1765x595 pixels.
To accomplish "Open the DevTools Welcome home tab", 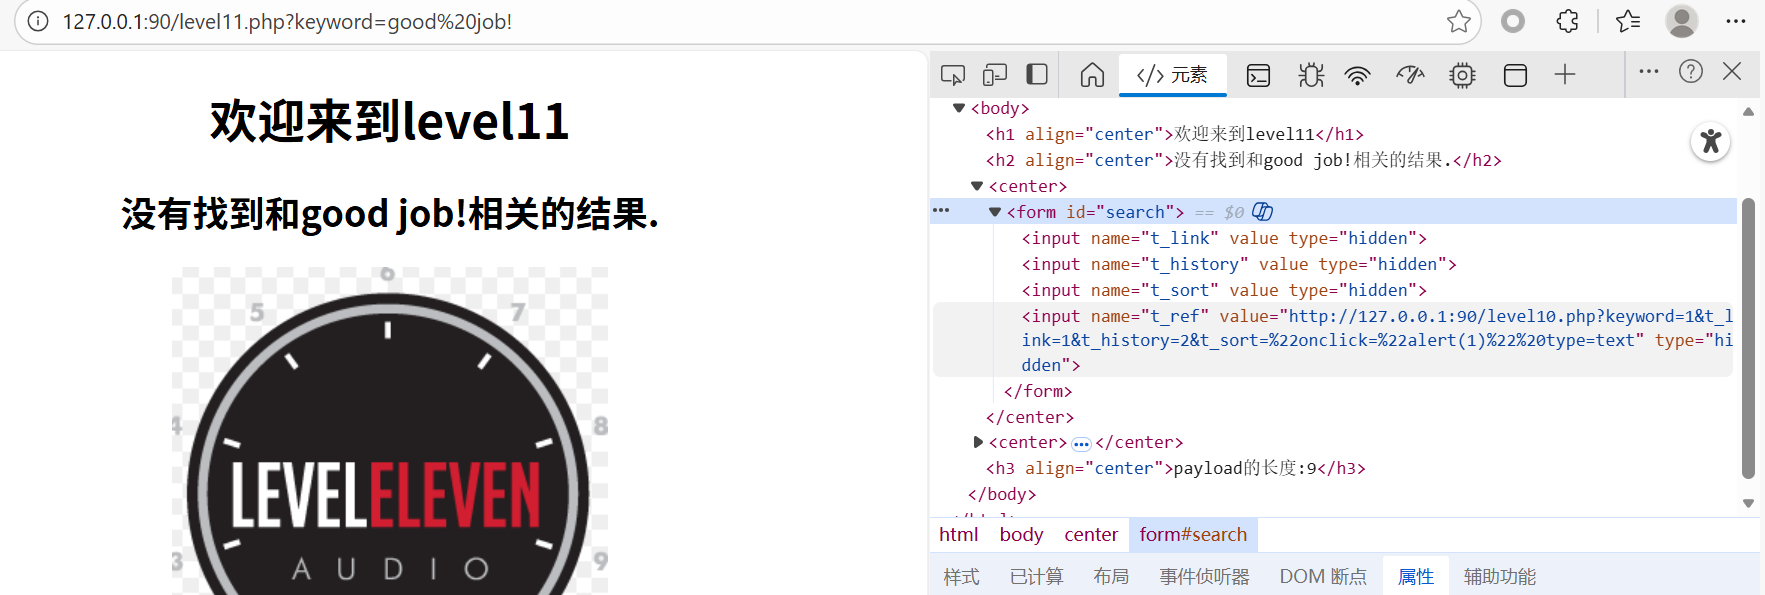I will click(x=1092, y=75).
